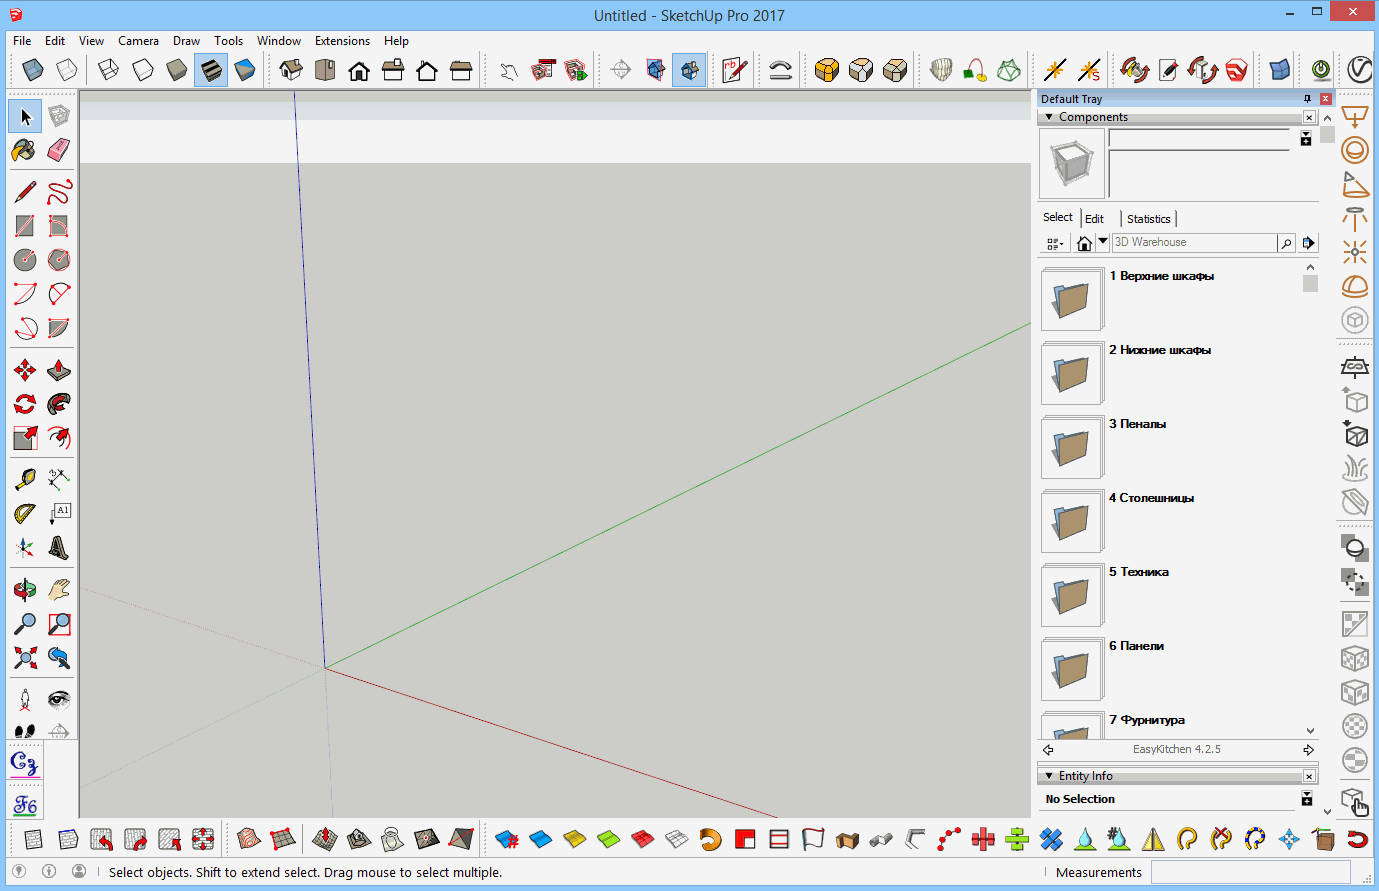Switch to the Statistics tab
The width and height of the screenshot is (1379, 891).
coord(1148,219)
